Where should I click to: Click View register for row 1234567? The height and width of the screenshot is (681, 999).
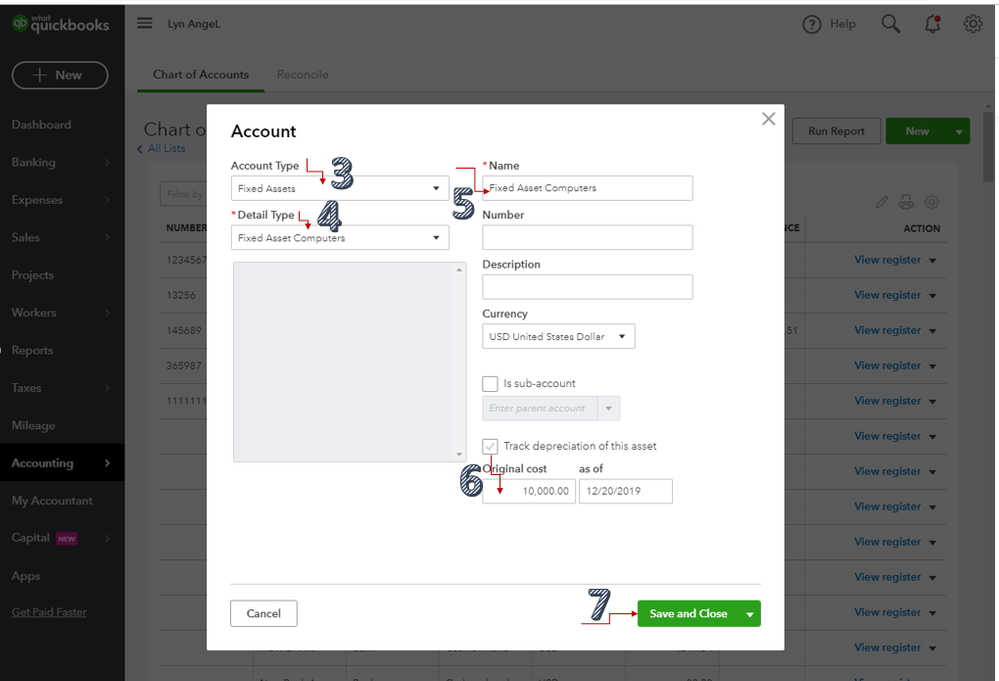point(888,260)
